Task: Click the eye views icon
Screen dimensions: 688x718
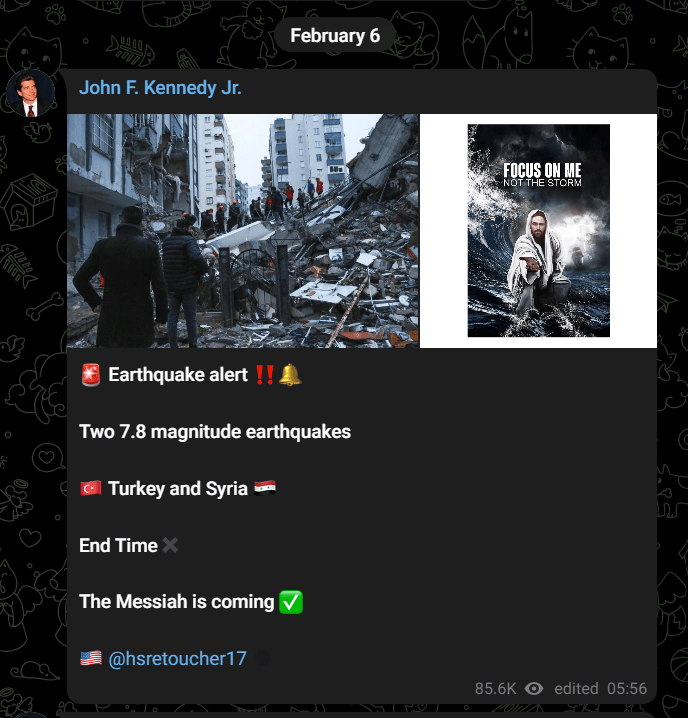Action: 534,688
